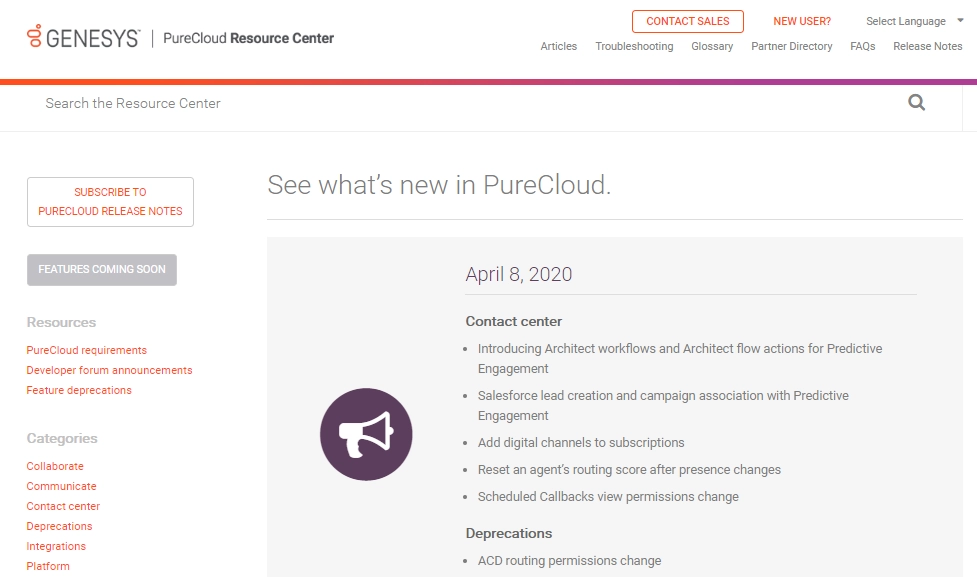The height and width of the screenshot is (577, 977).
Task: Select the Contact center category
Action: (63, 506)
